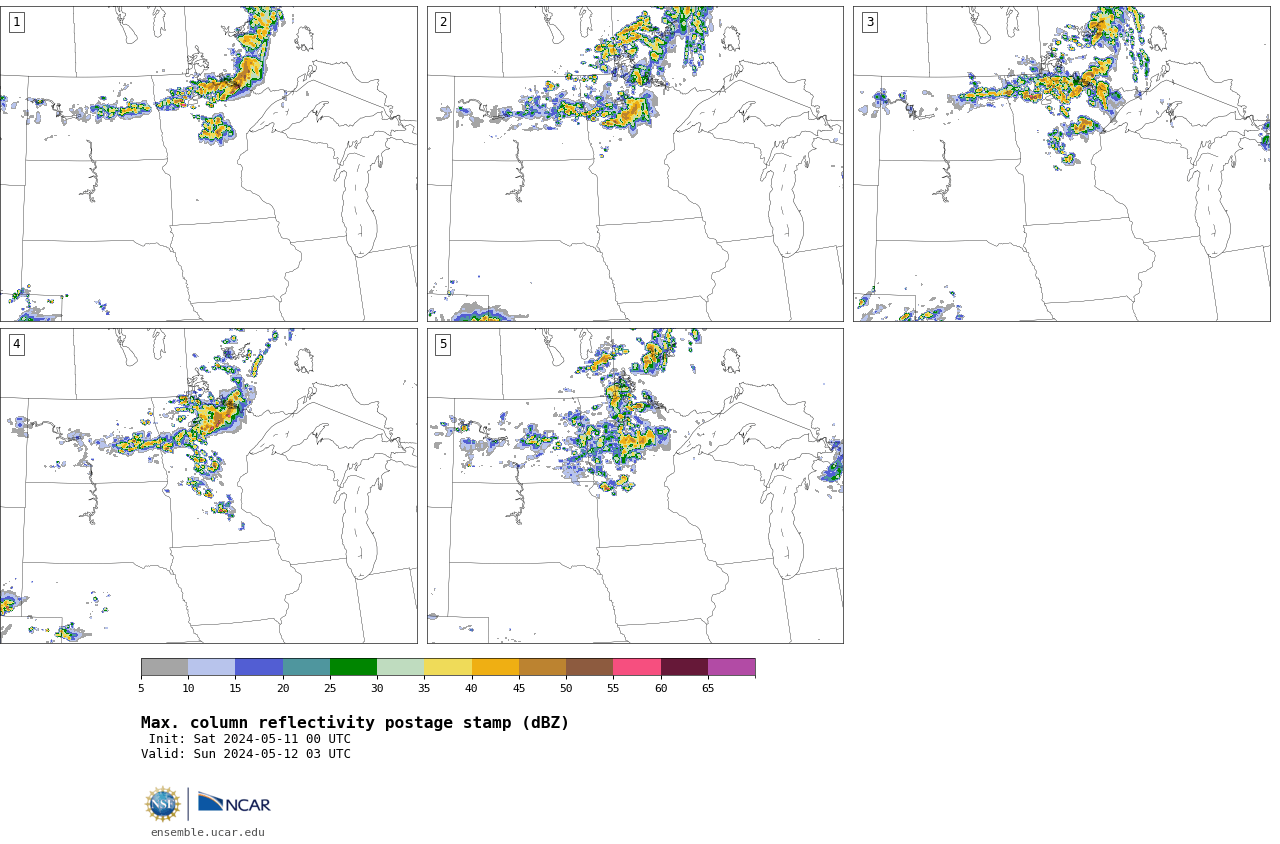Click the tan-brown 45-50 dBZ swatch
This screenshot has width=1280, height=844.
click(x=542, y=667)
